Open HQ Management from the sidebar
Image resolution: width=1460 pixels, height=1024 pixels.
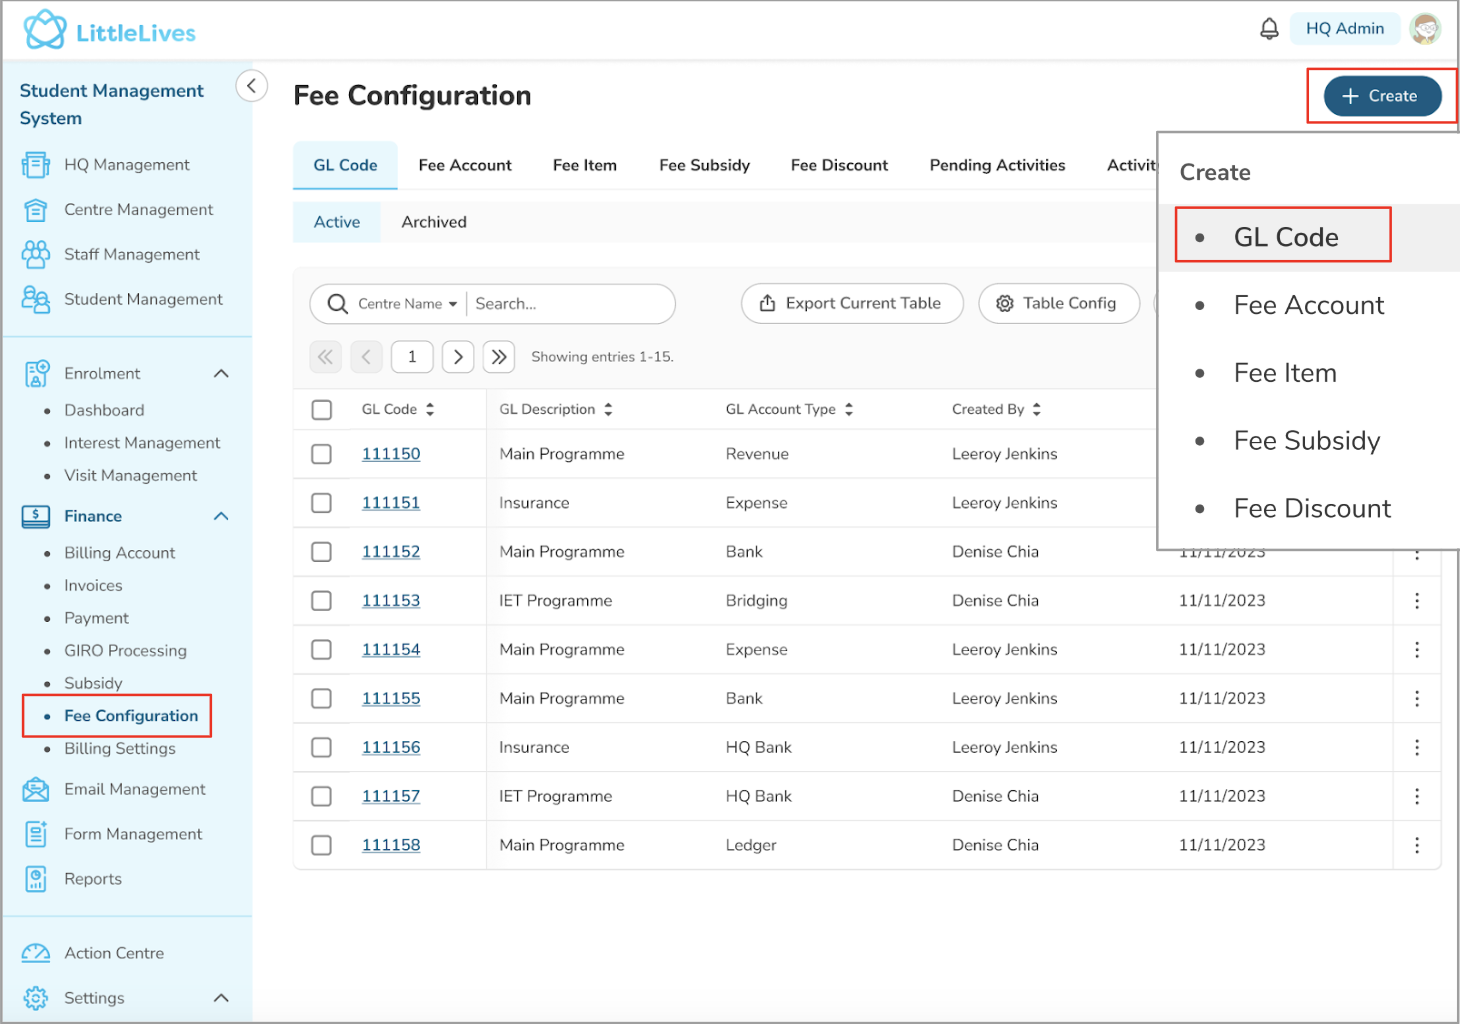(x=126, y=165)
